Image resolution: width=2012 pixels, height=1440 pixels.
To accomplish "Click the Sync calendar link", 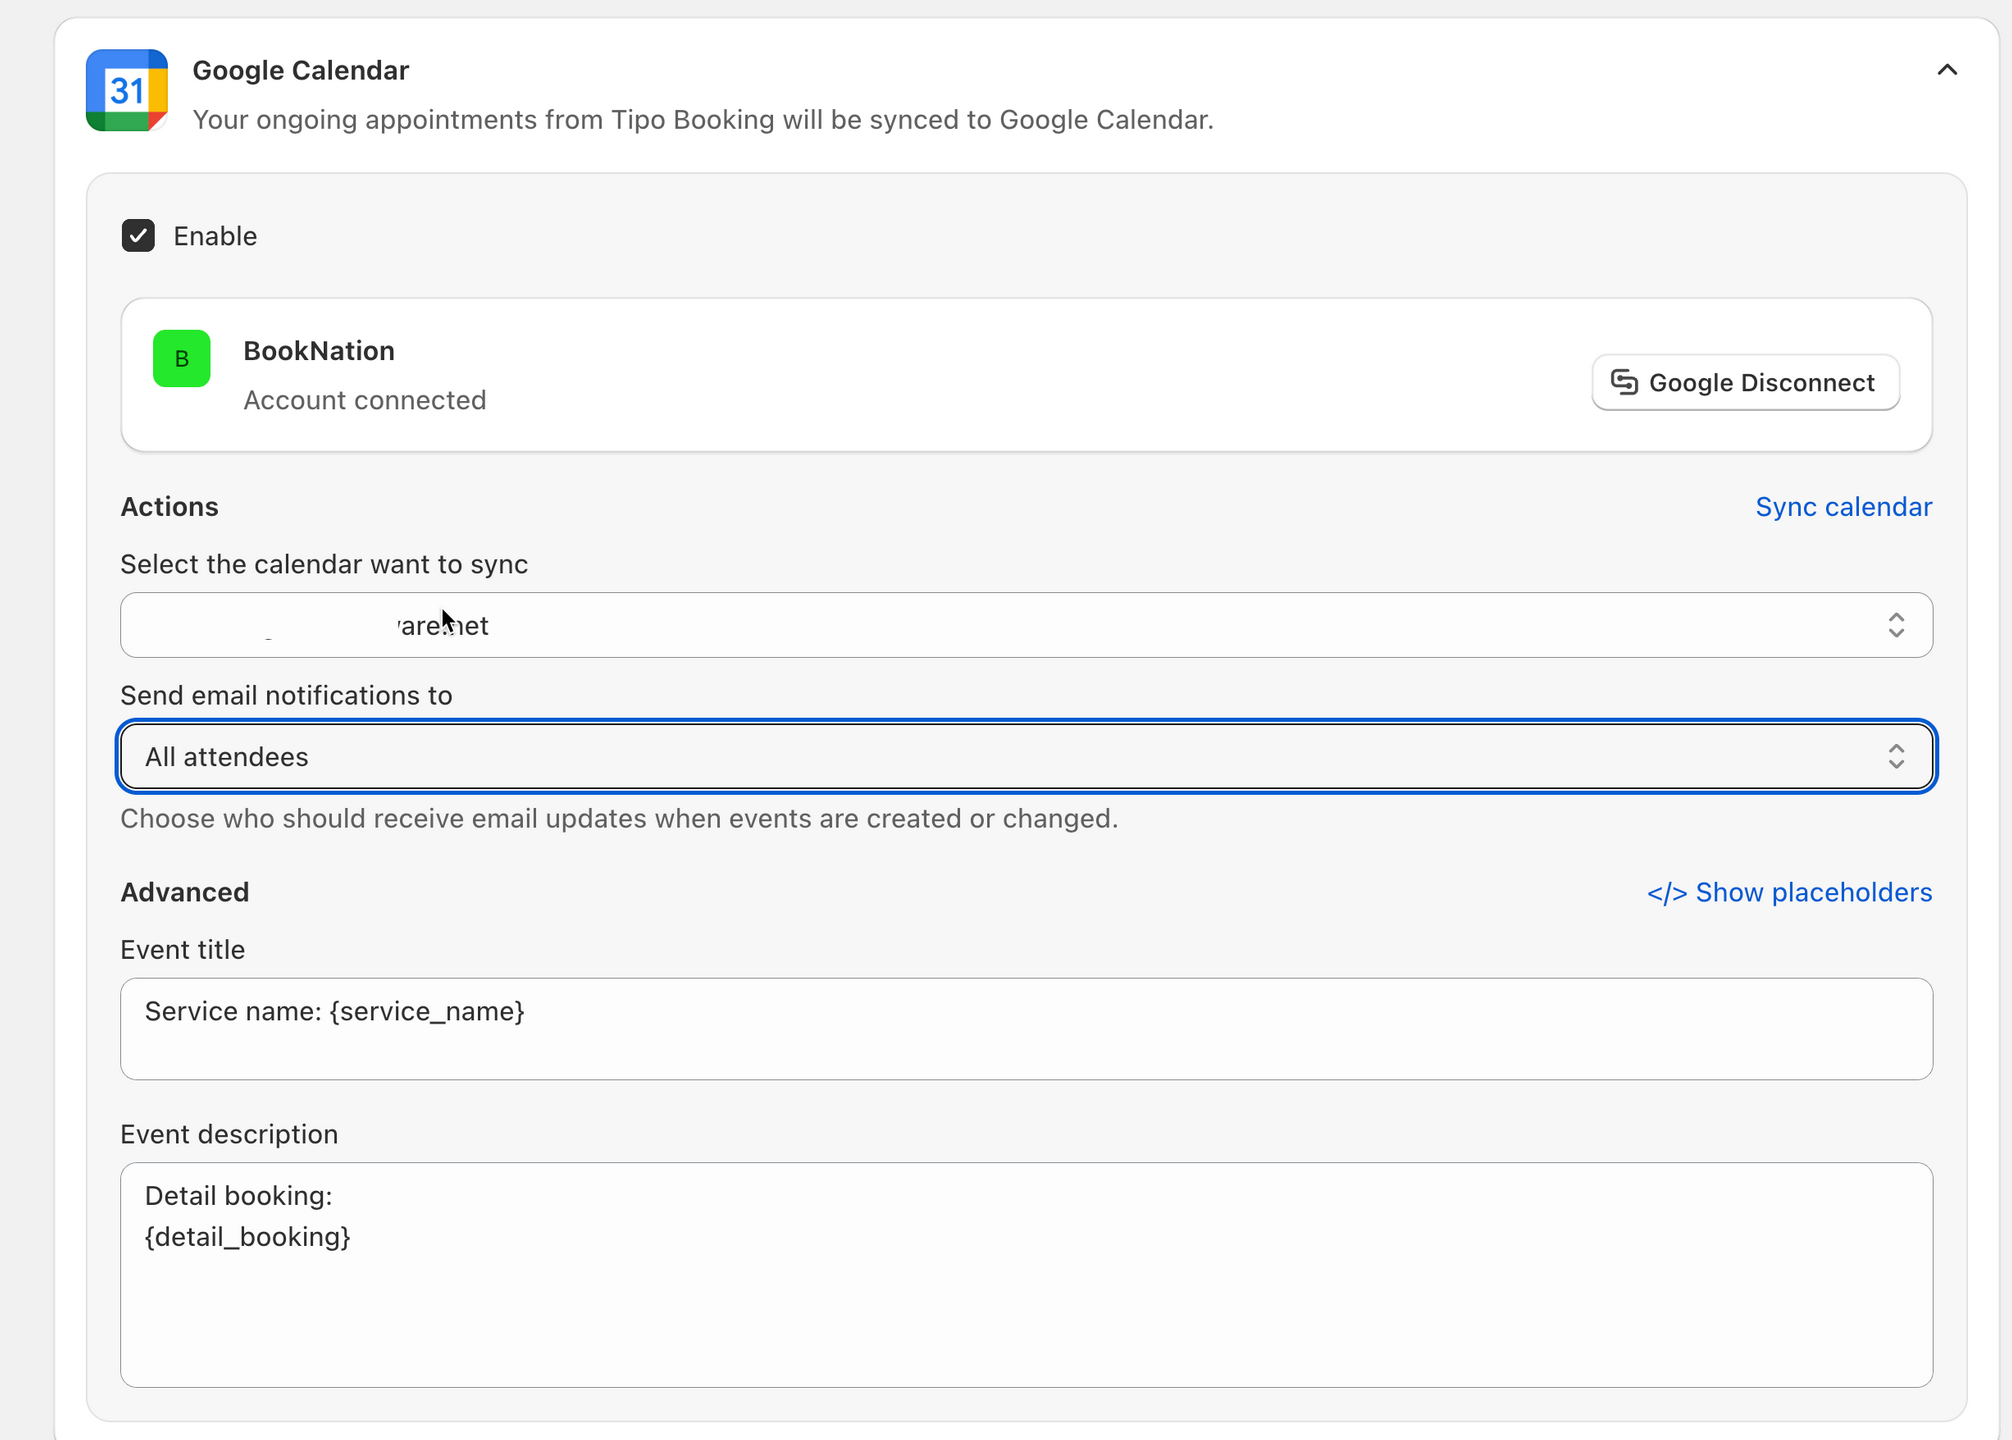I will [1843, 507].
